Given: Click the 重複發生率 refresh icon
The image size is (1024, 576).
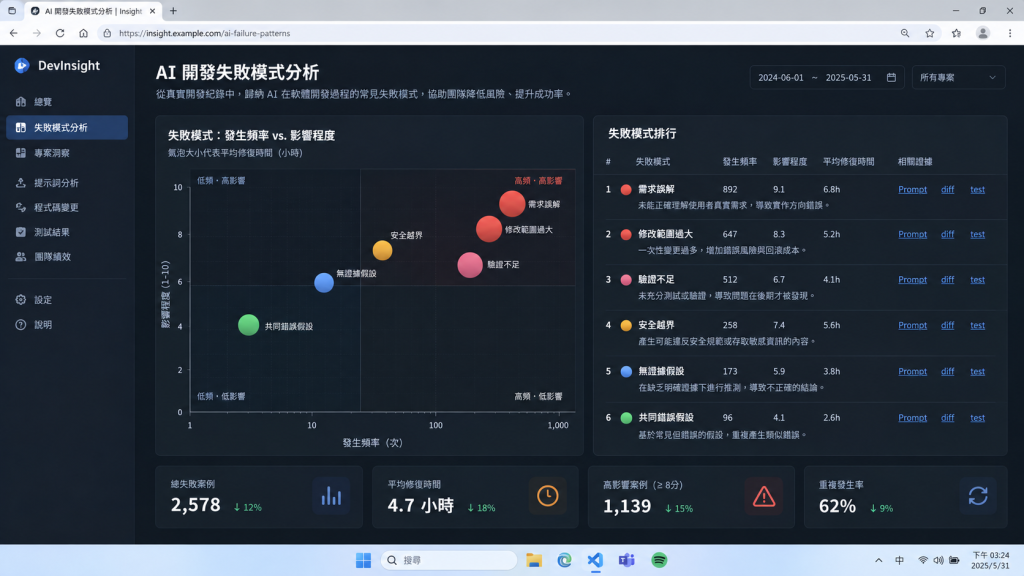Looking at the screenshot, I should click(x=978, y=496).
